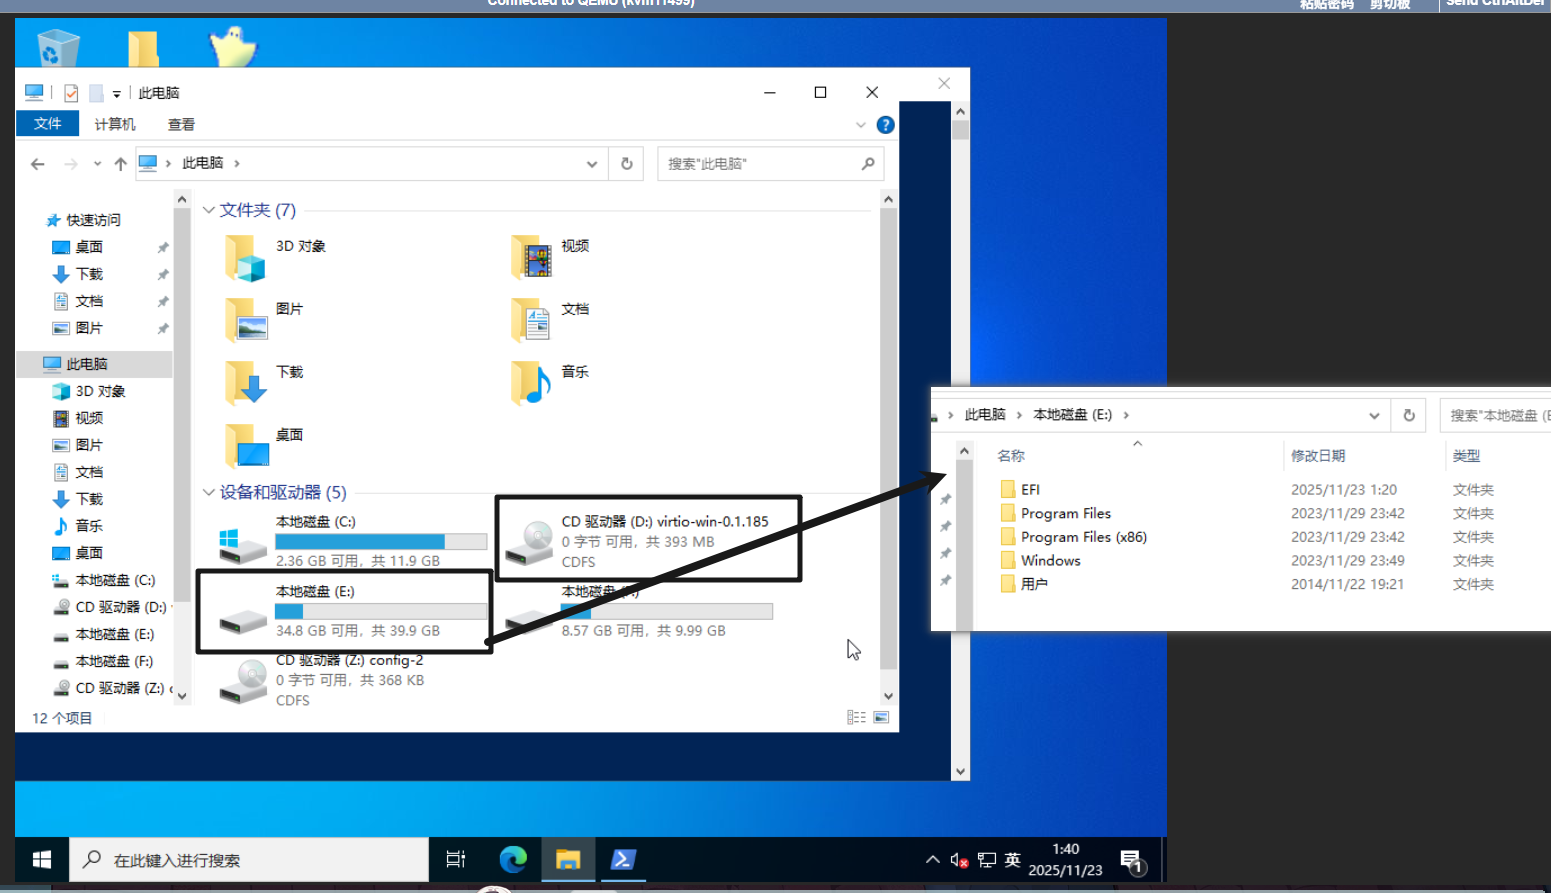
Task: Click the up arrow navigation button
Action: [120, 164]
